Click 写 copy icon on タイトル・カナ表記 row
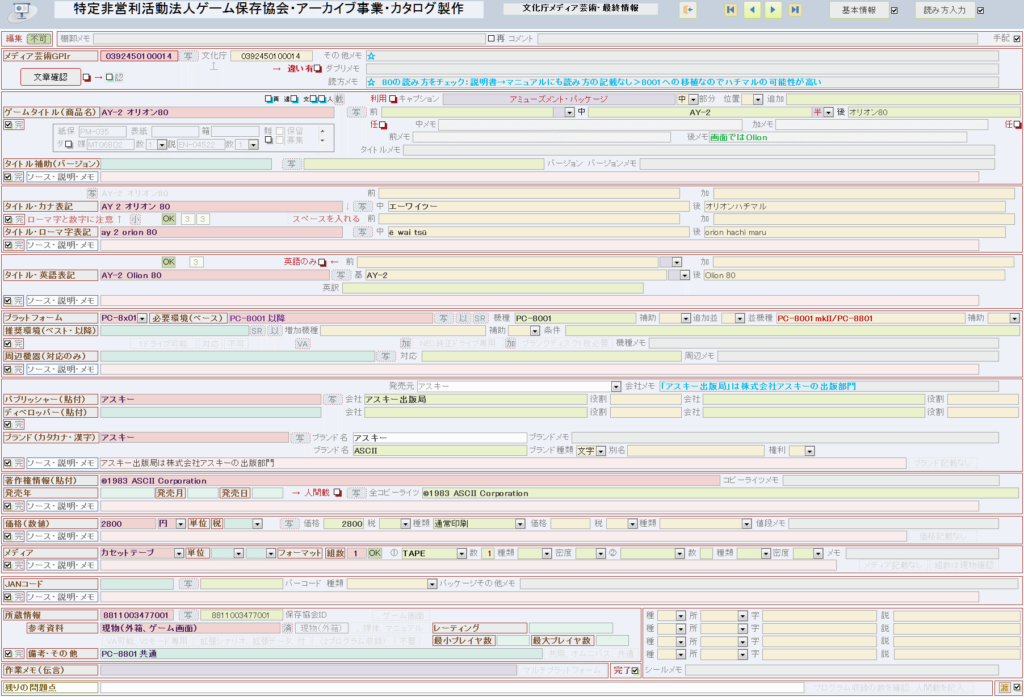Image resolution: width=1024 pixels, height=697 pixels. pyautogui.click(x=362, y=206)
